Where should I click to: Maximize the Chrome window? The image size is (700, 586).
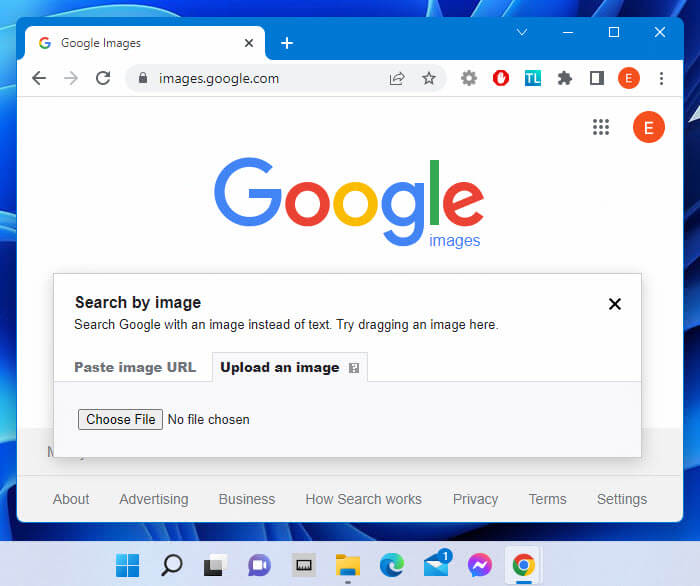coord(614,32)
